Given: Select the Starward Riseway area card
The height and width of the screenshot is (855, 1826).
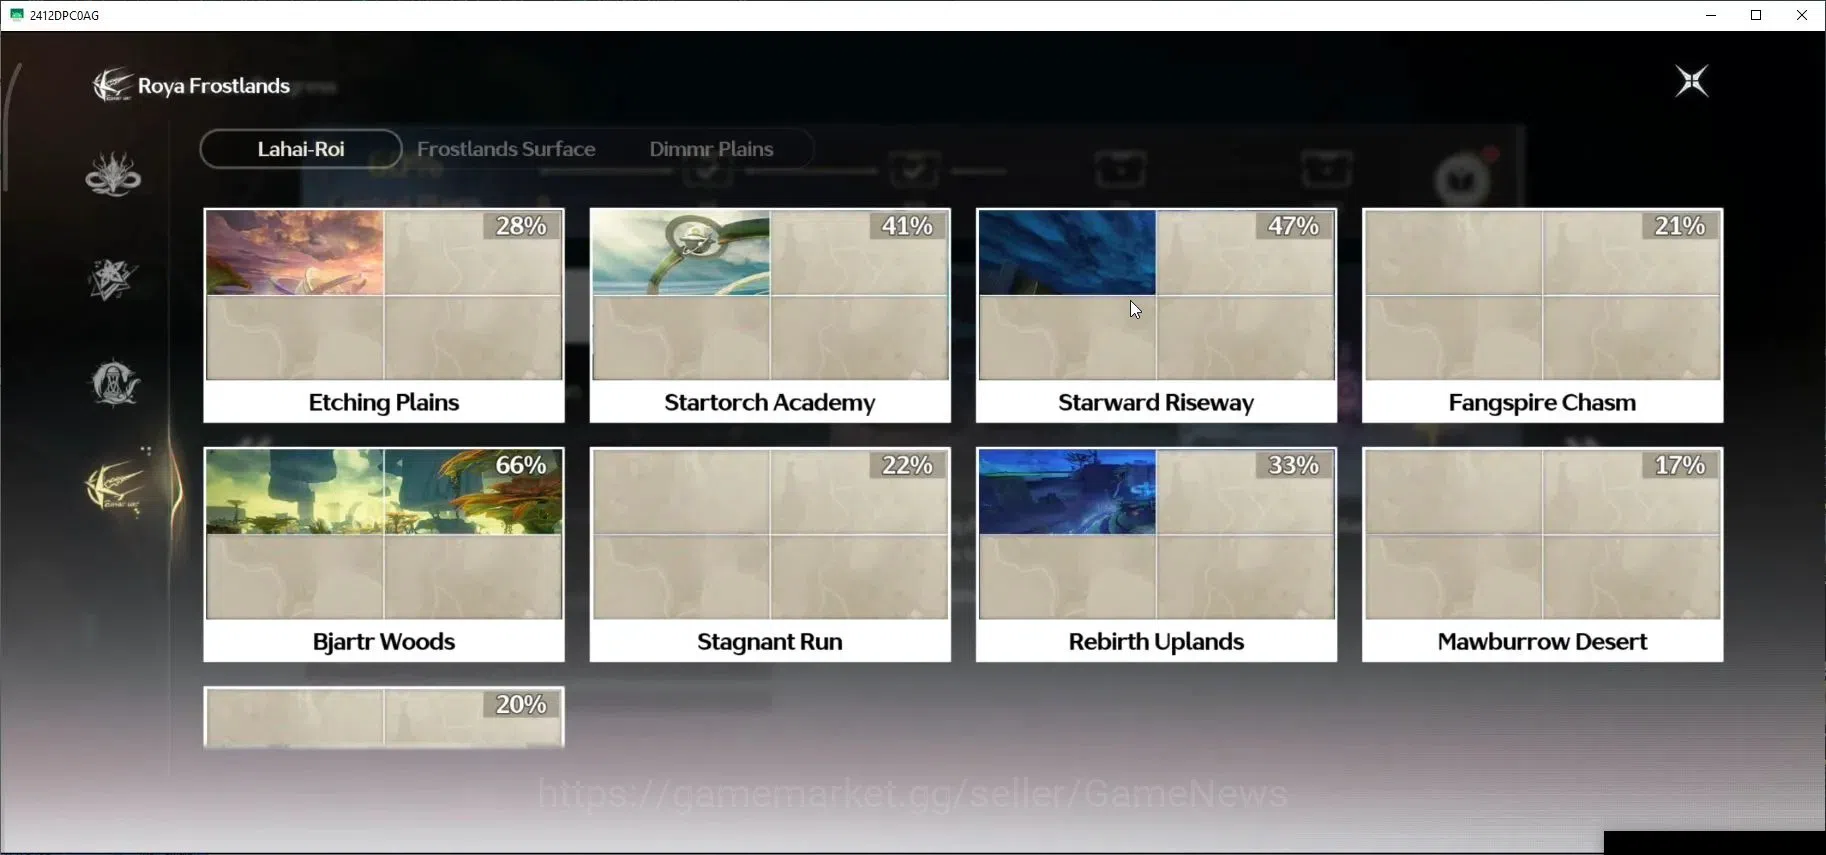Looking at the screenshot, I should point(1156,315).
